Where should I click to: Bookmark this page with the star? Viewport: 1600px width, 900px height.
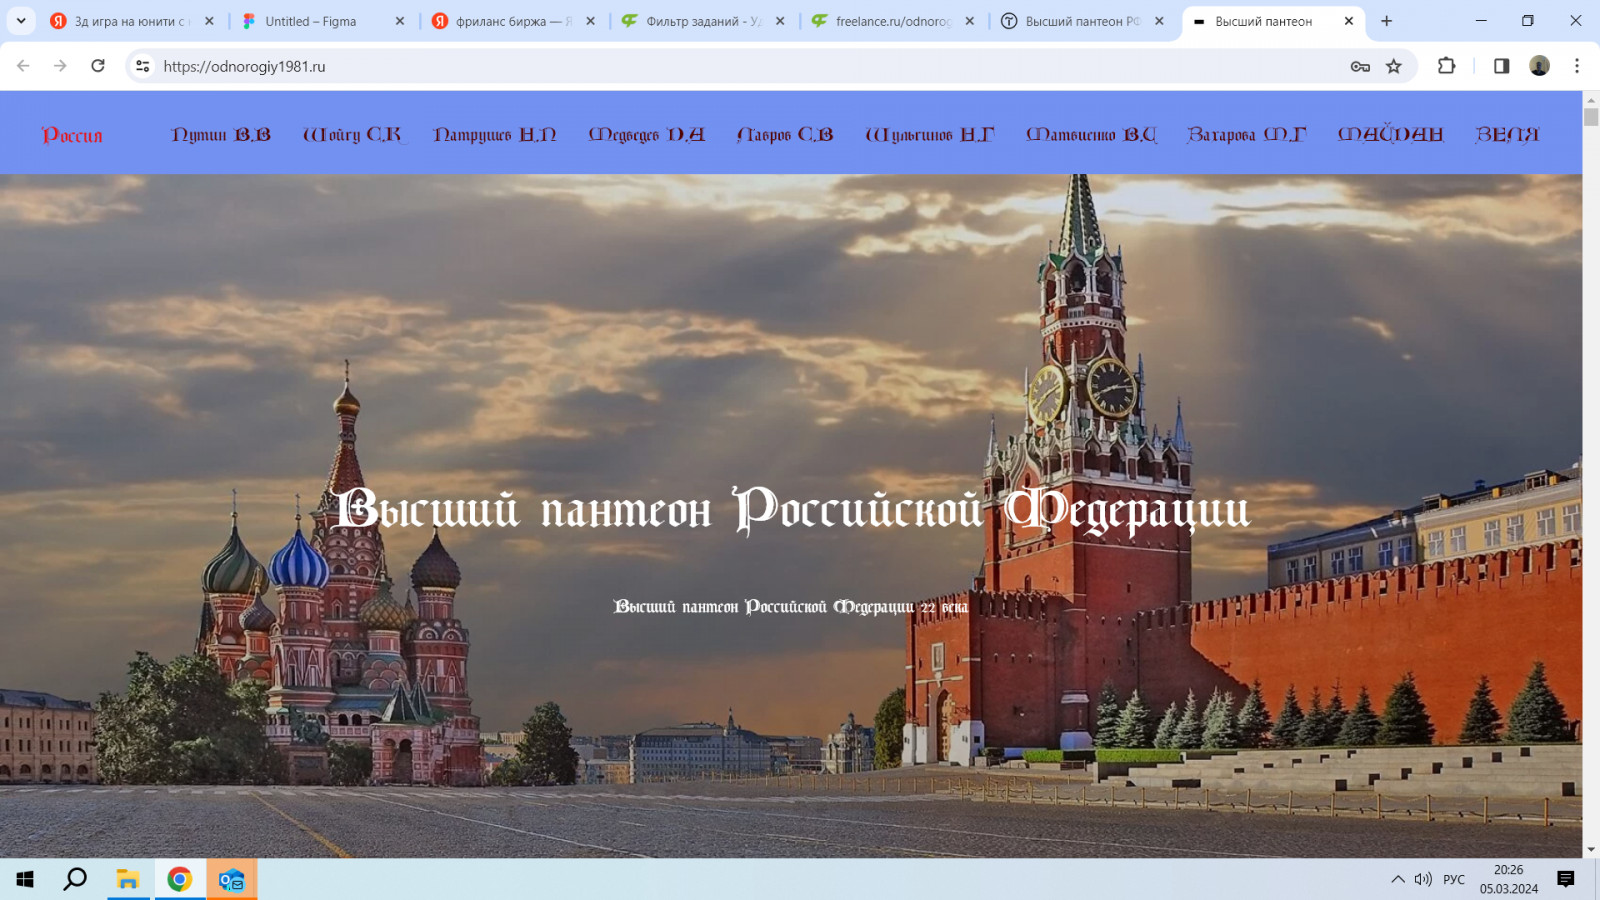1394,66
